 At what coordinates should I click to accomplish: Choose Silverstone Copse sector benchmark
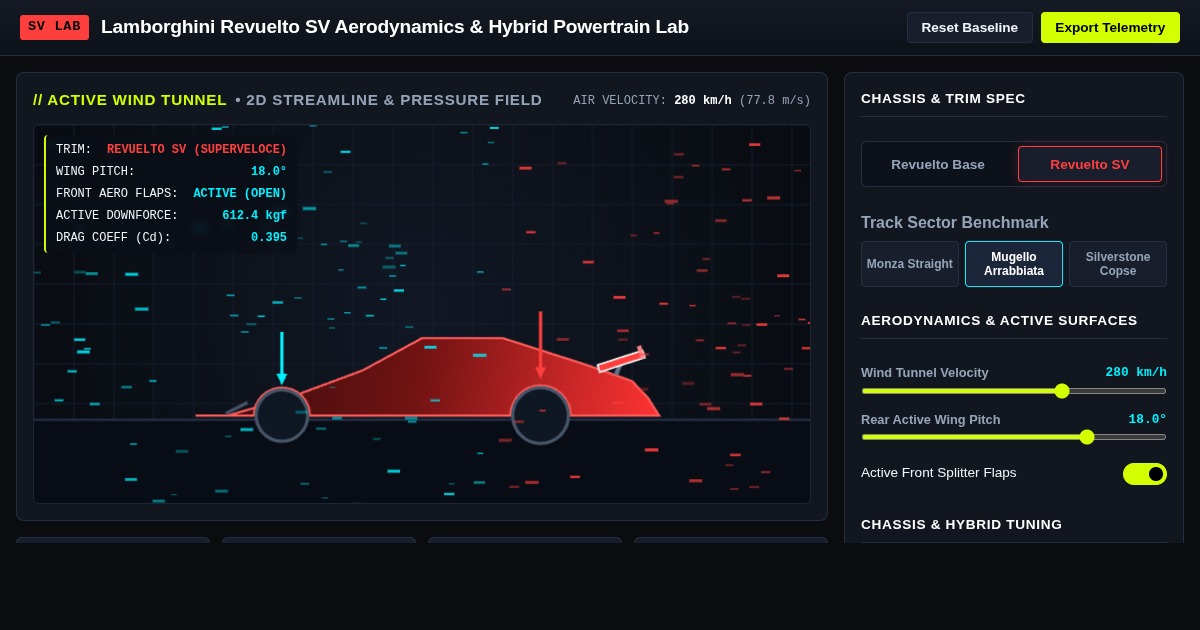pos(1118,264)
